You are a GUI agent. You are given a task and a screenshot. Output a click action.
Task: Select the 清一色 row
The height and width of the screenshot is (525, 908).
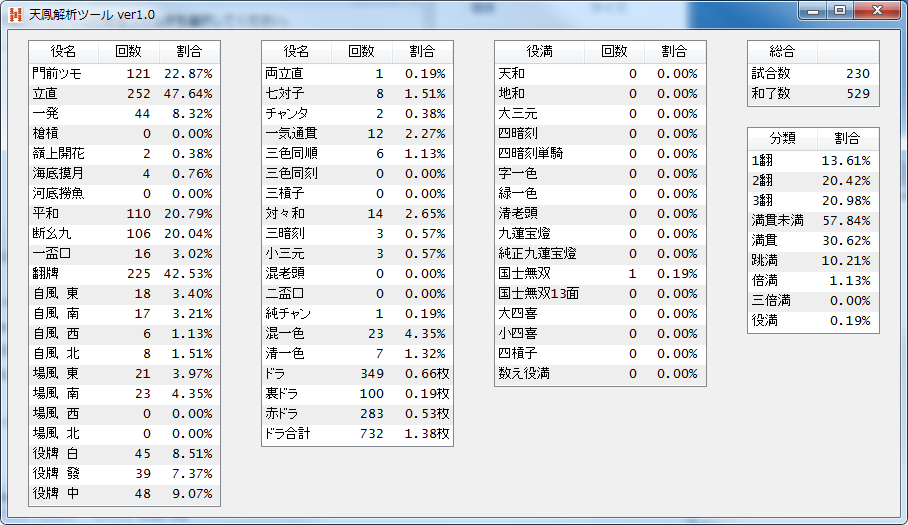[357, 354]
